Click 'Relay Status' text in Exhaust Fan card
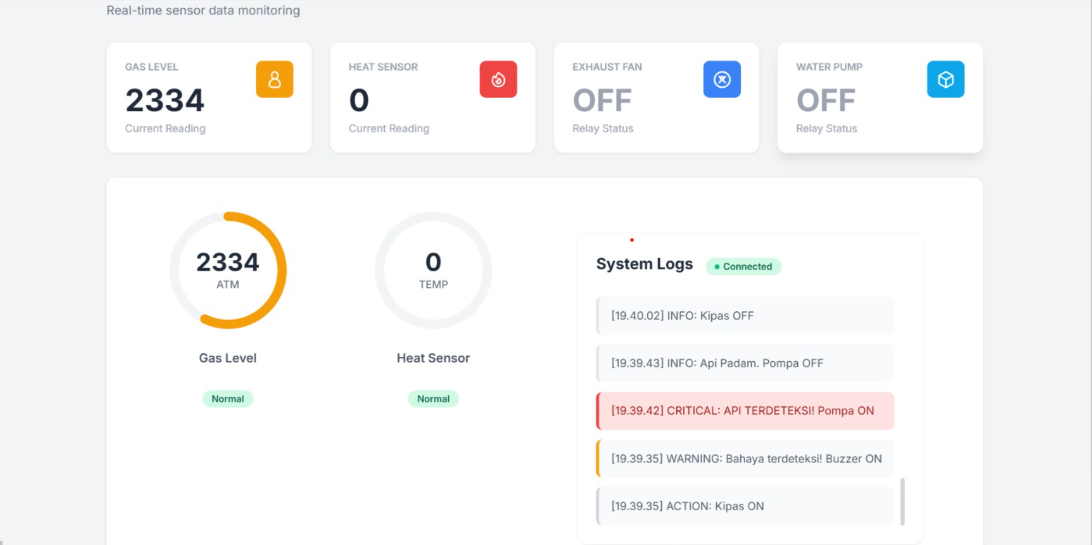 603,129
